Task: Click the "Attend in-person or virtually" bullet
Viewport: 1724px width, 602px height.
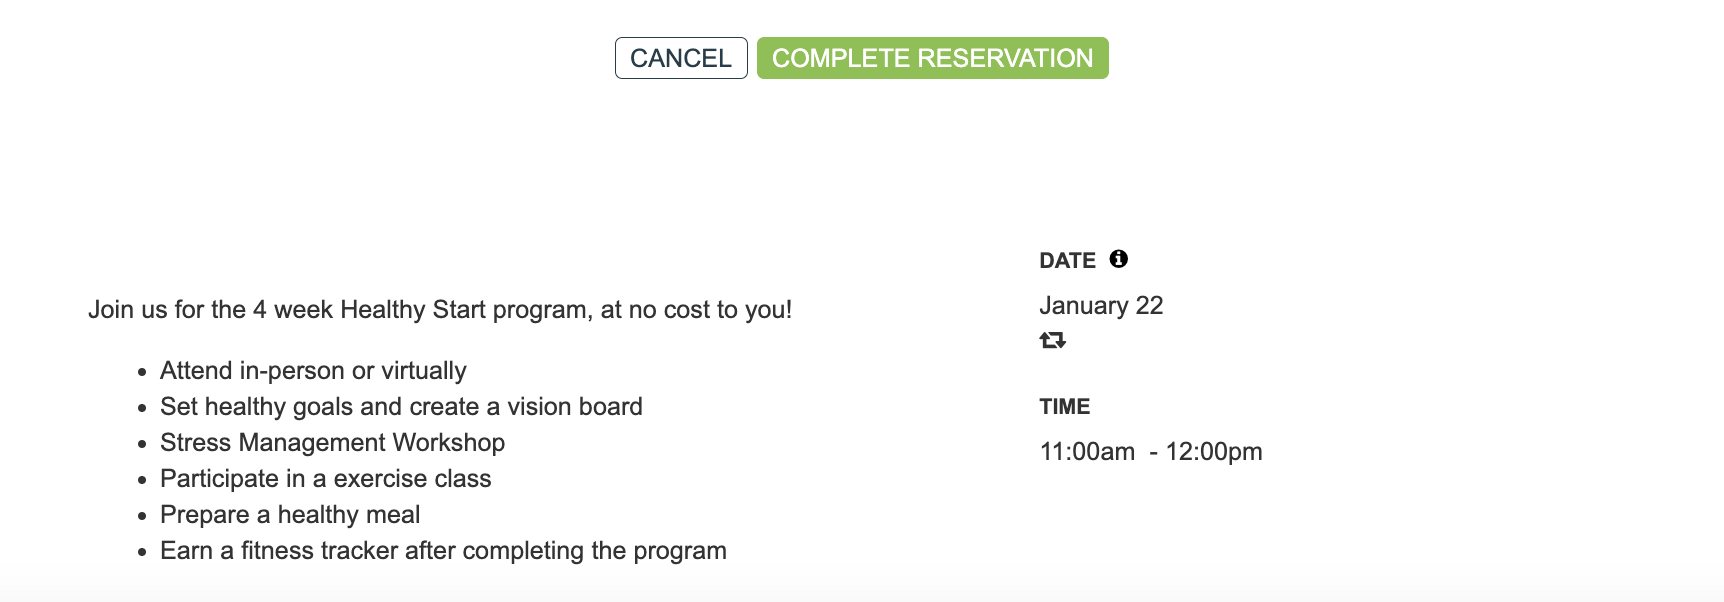Action: pos(313,371)
